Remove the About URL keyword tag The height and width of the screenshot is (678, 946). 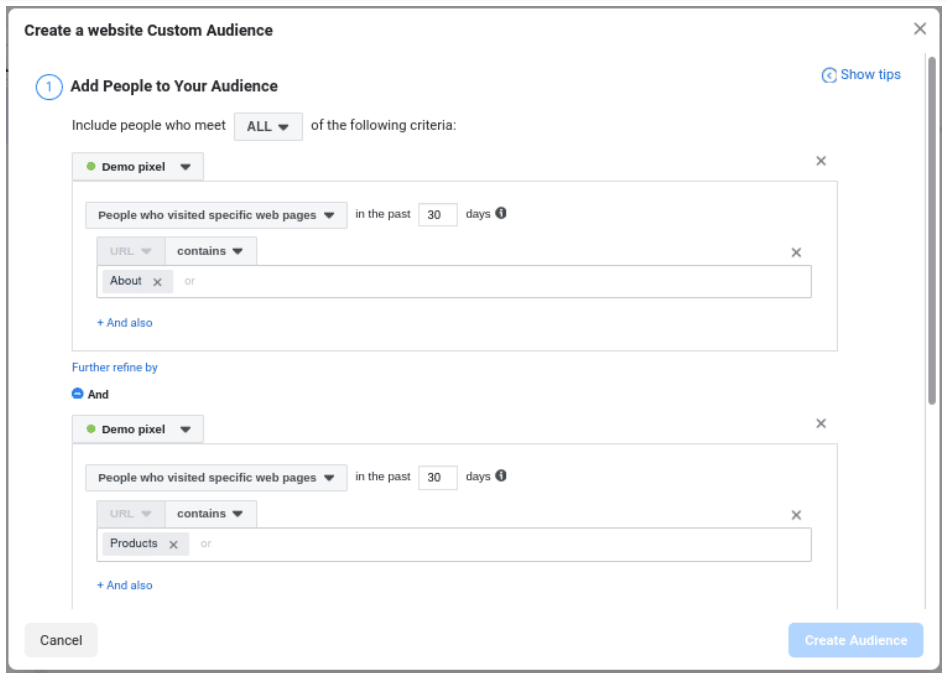[157, 282]
